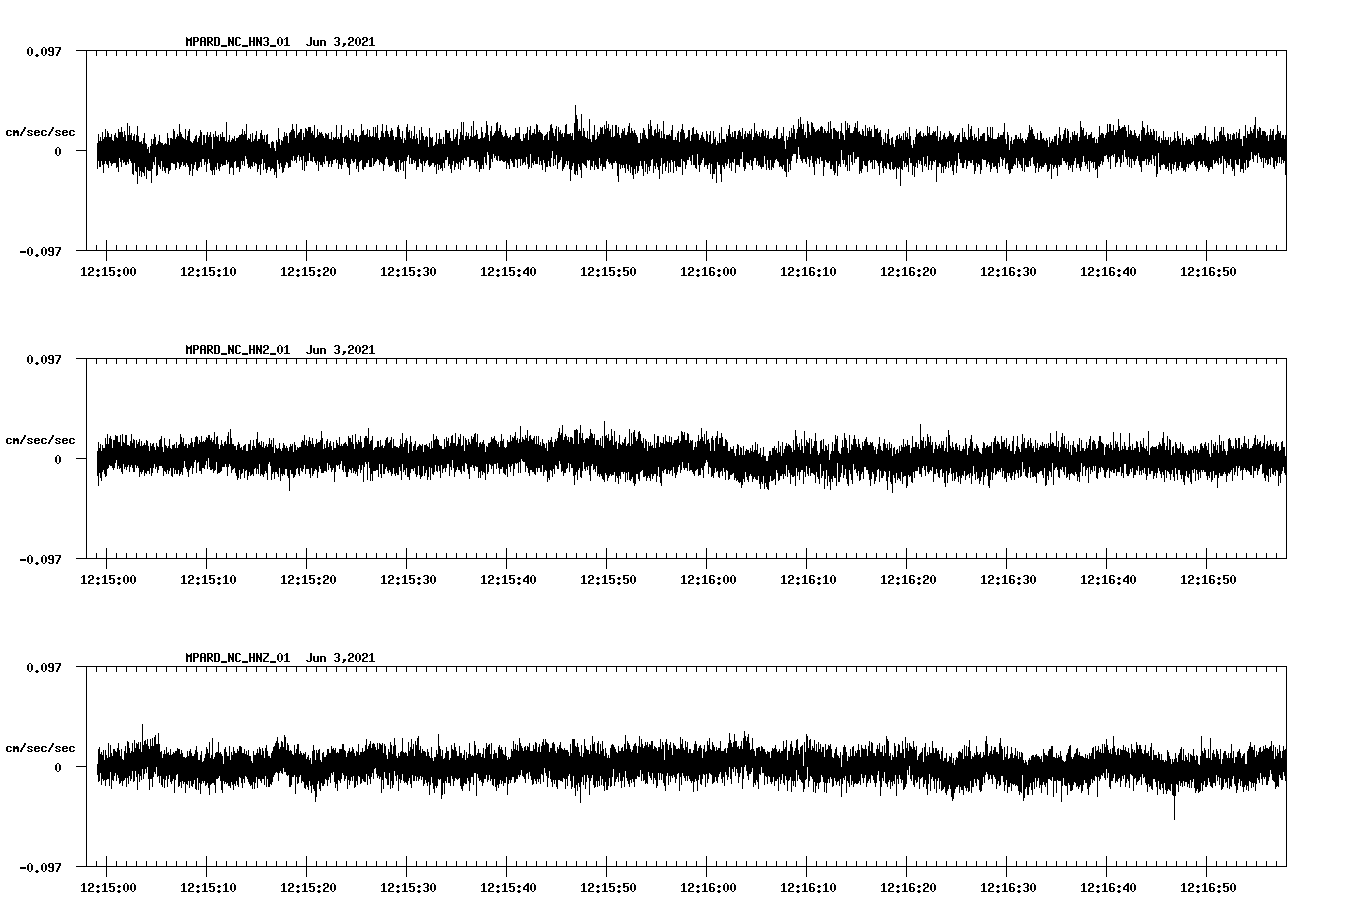Click 12:15:30 time label under HN2 plot
The width and height of the screenshot is (1358, 924).
tap(408, 580)
